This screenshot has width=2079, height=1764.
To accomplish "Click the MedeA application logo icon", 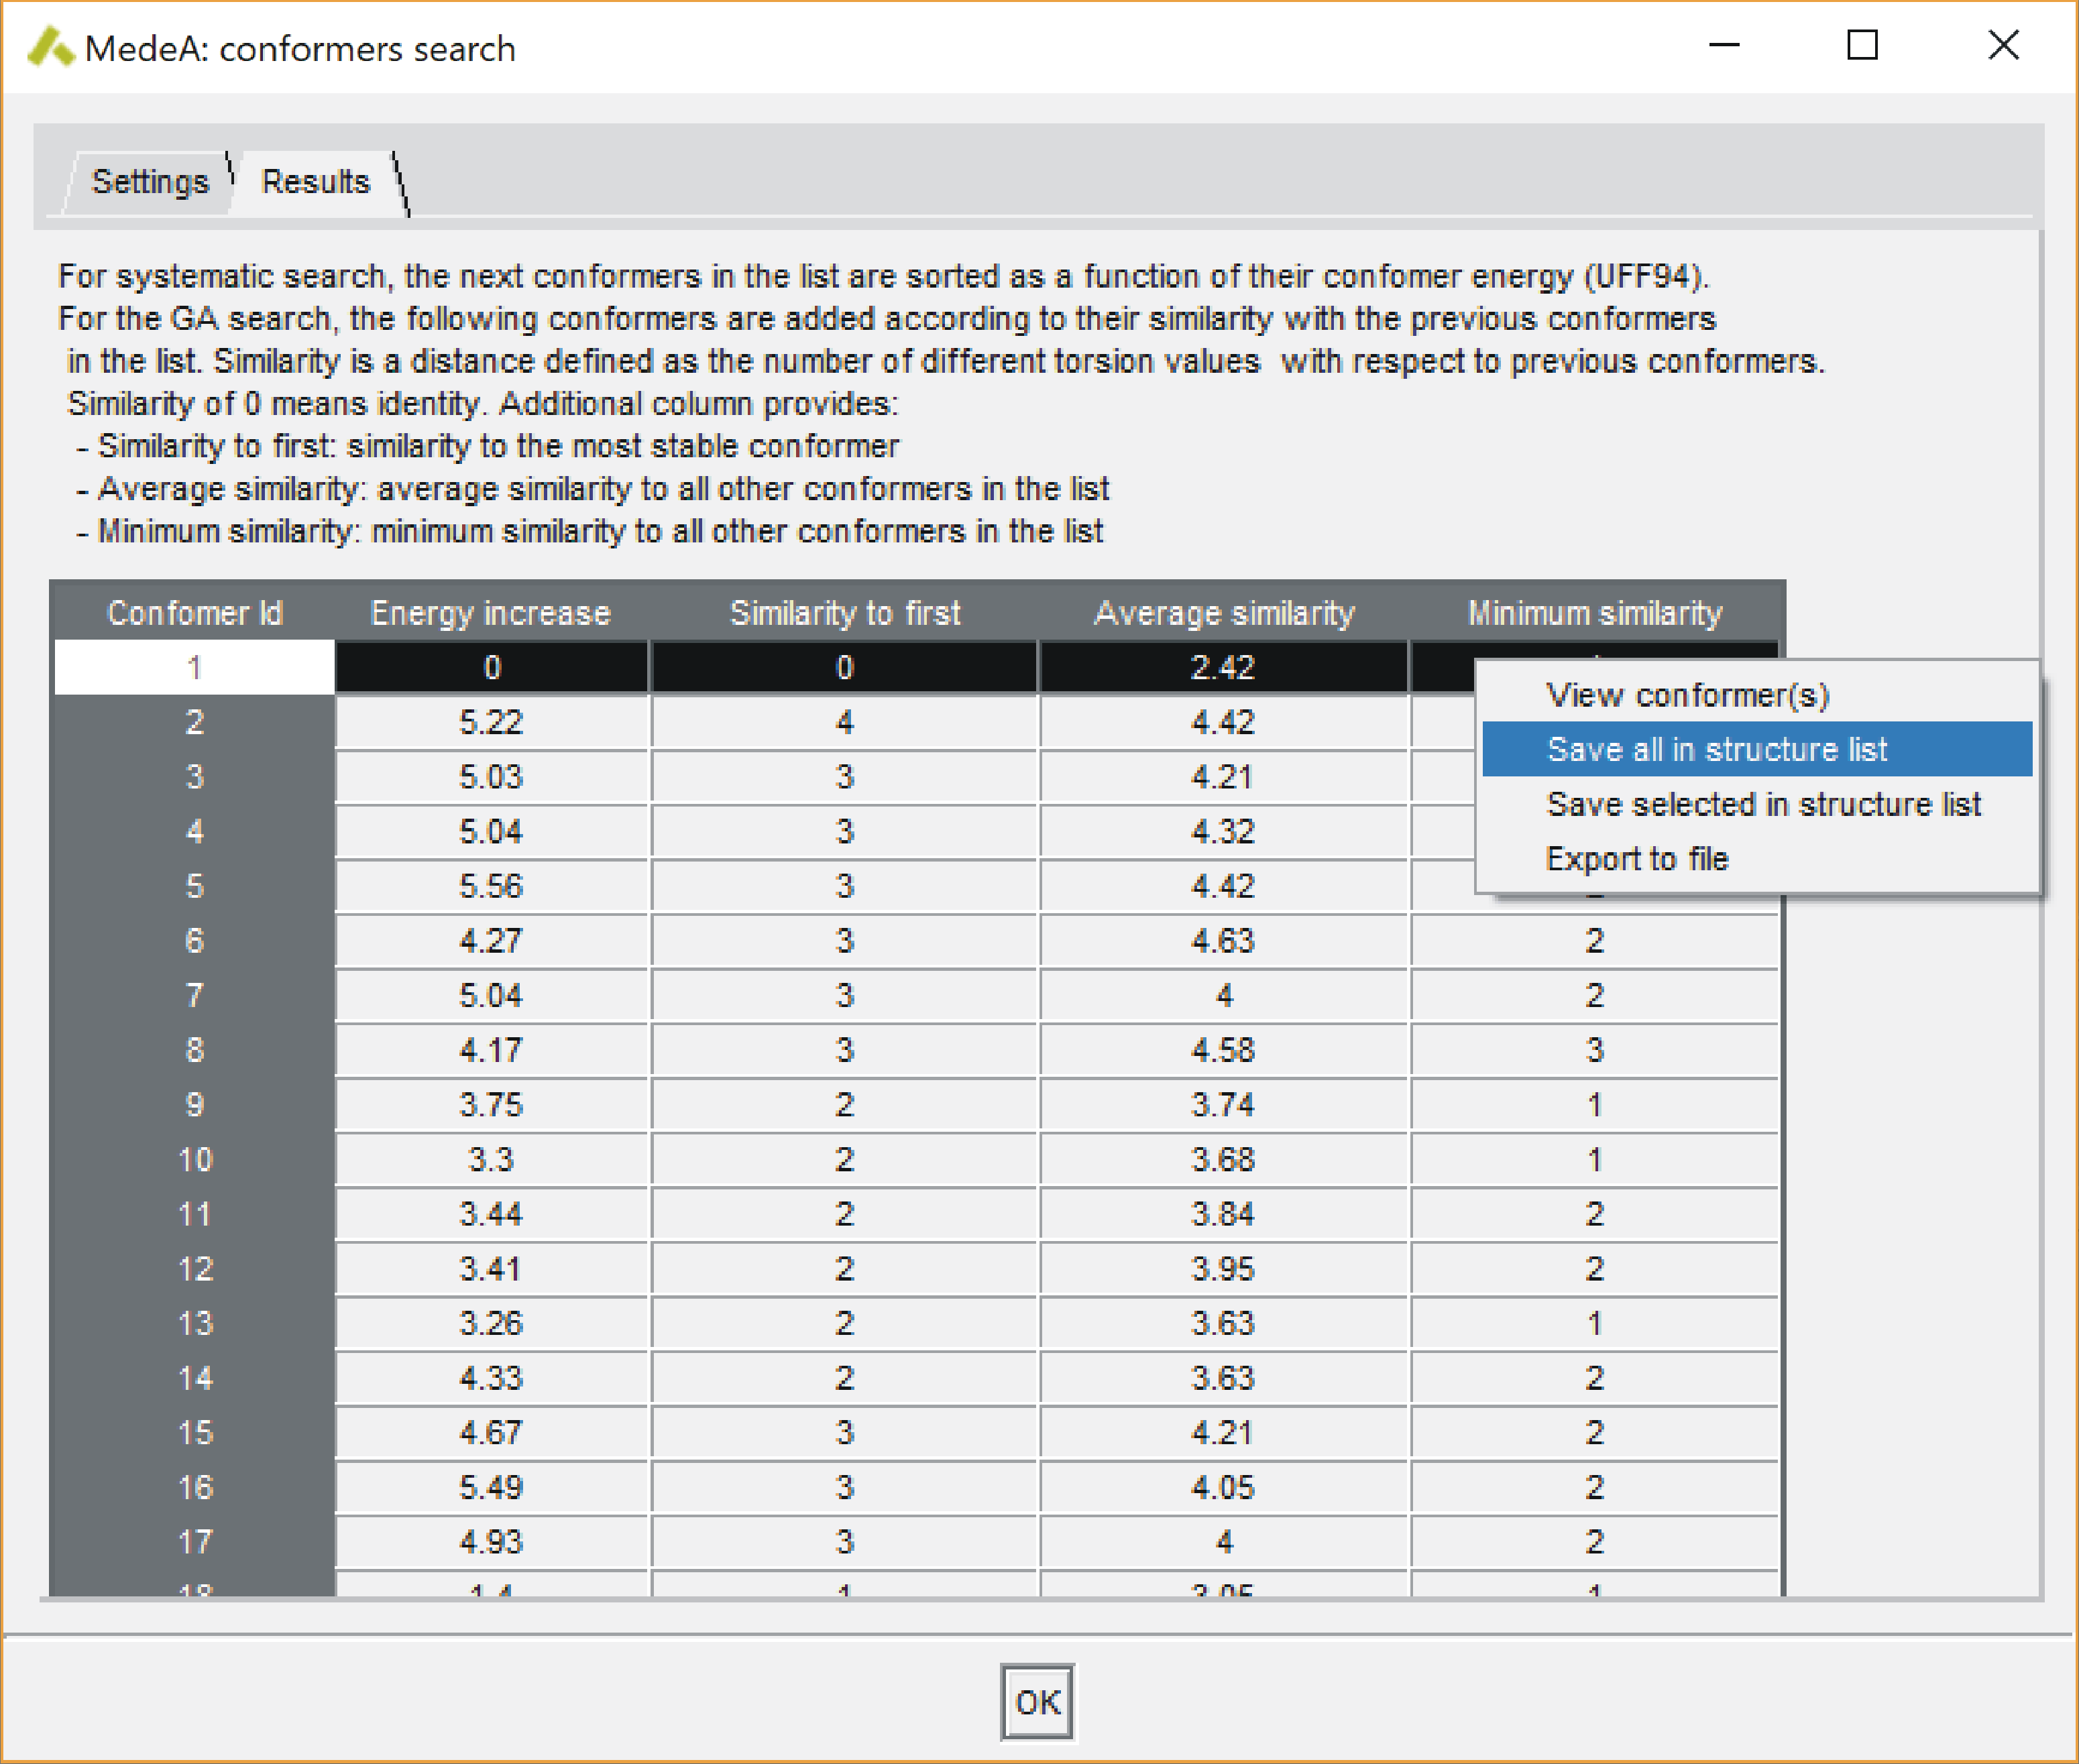I will (x=50, y=47).
